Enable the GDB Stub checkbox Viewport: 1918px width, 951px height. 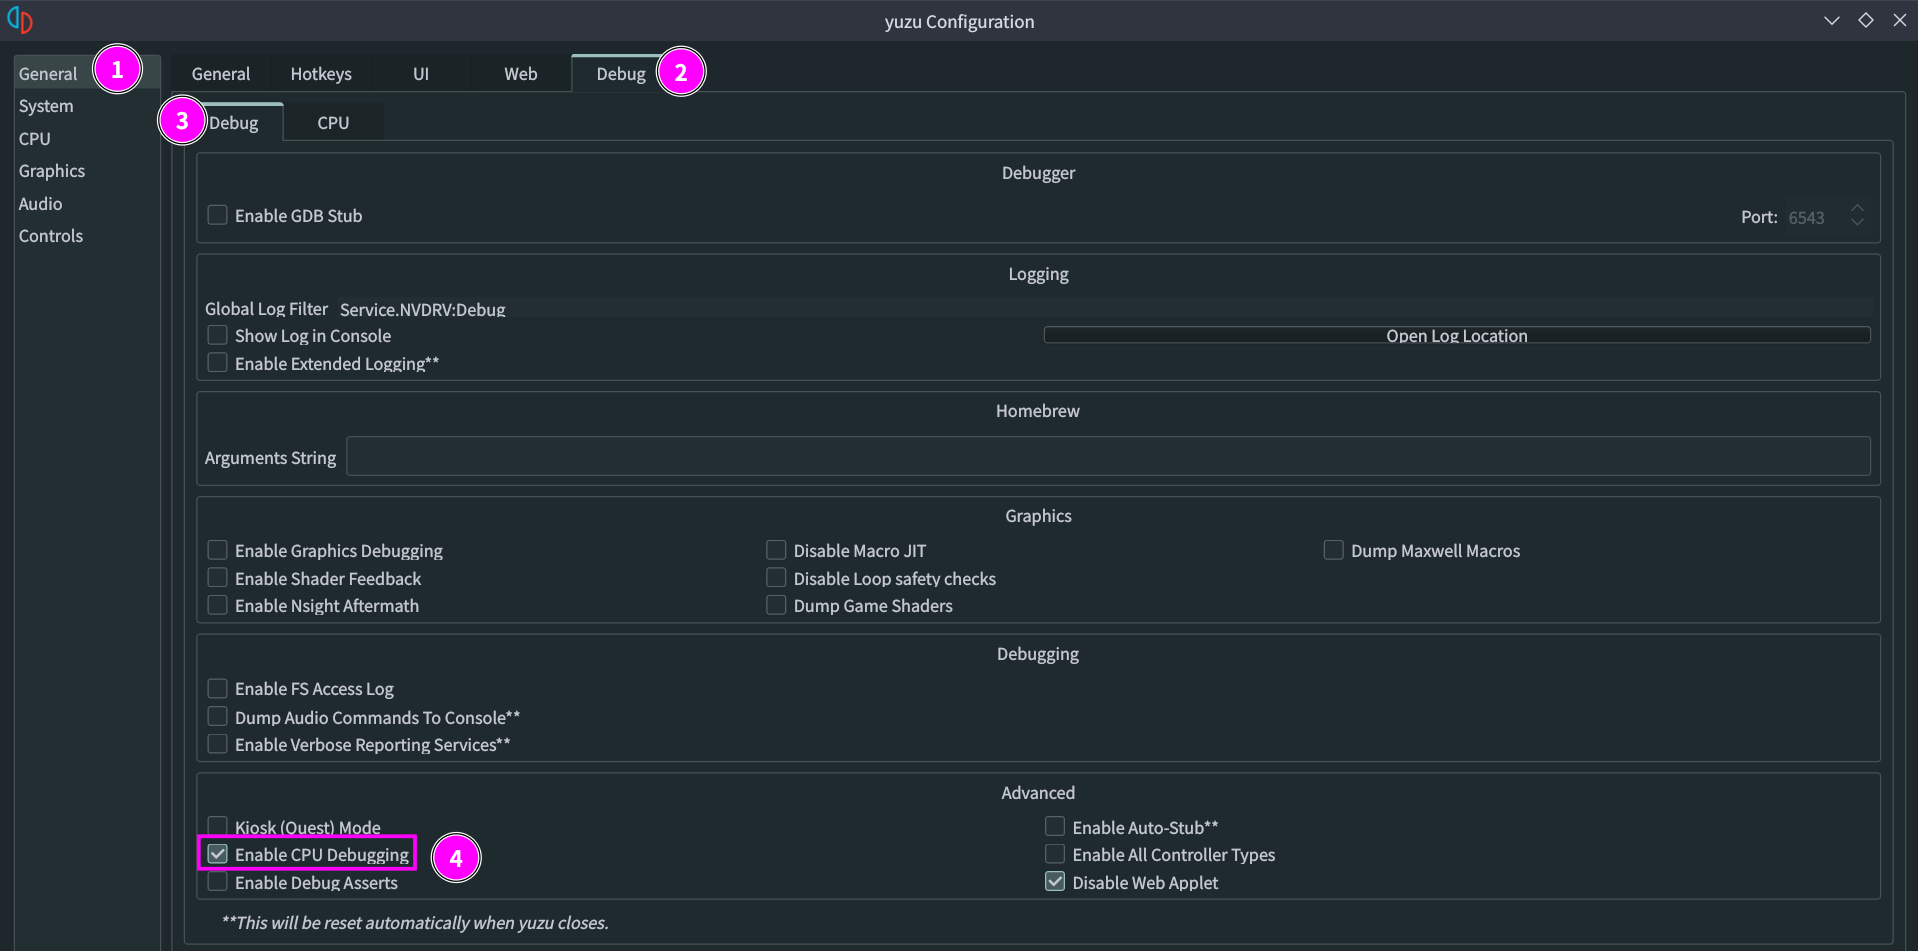point(217,215)
